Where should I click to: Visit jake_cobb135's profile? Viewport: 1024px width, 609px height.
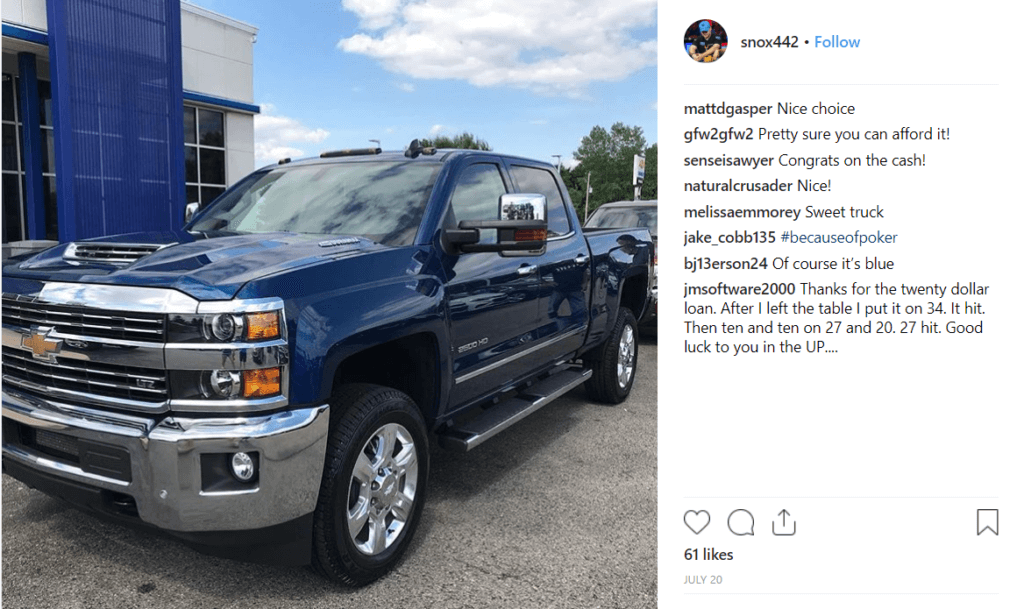click(729, 237)
